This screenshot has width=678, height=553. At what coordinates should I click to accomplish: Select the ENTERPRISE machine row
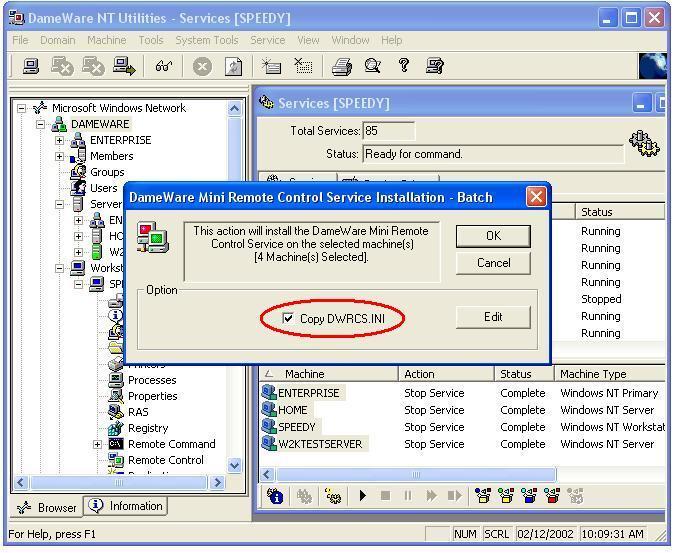[x=463, y=393]
